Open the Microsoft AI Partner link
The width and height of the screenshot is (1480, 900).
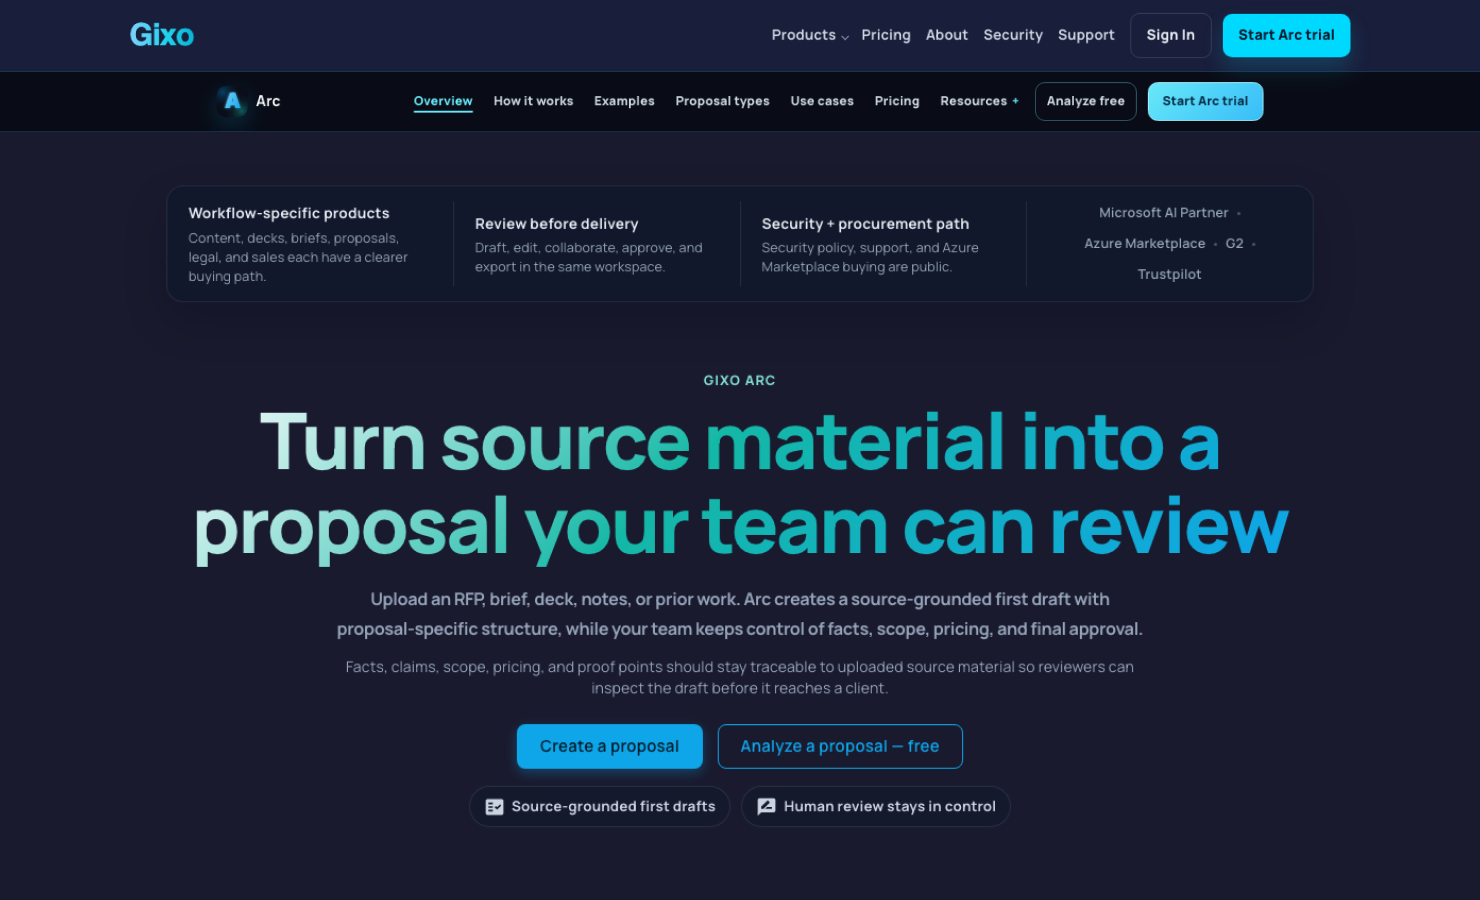[x=1163, y=213]
